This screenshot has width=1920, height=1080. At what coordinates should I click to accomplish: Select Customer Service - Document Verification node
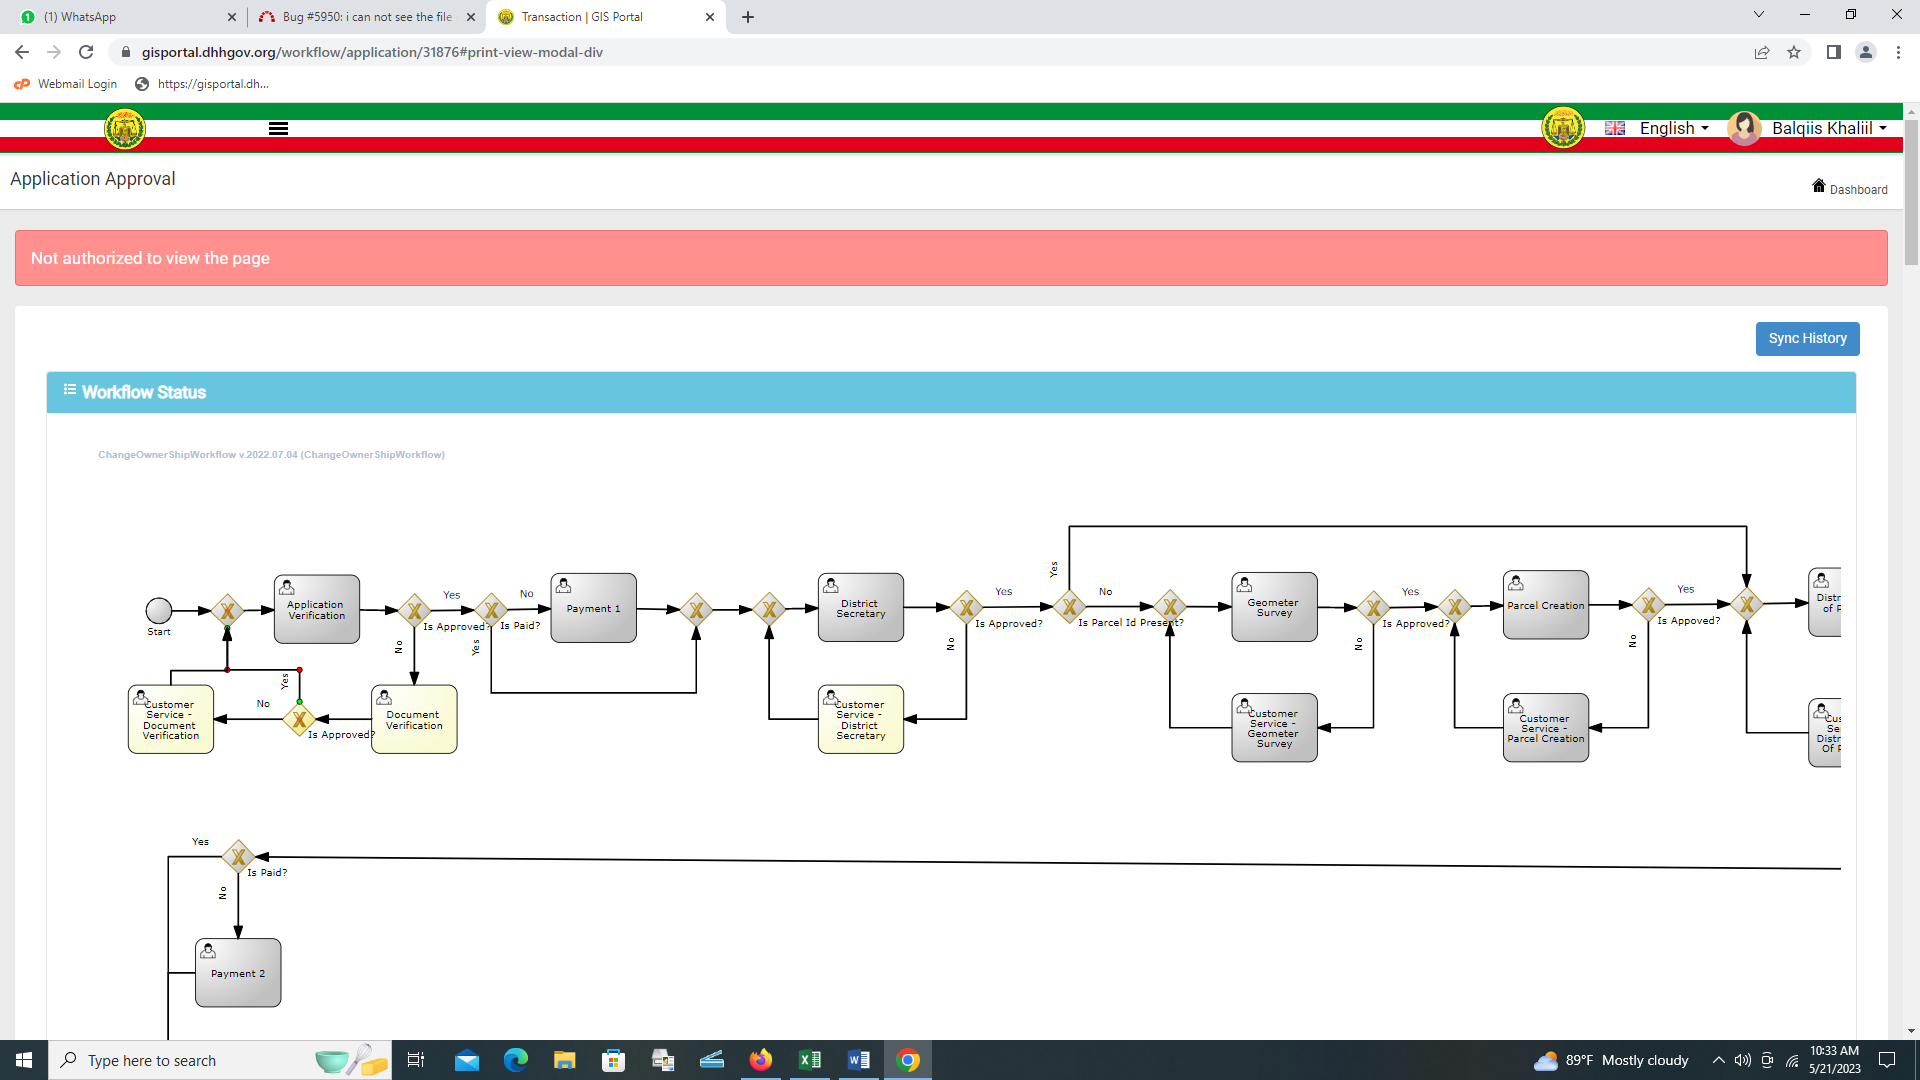171,719
